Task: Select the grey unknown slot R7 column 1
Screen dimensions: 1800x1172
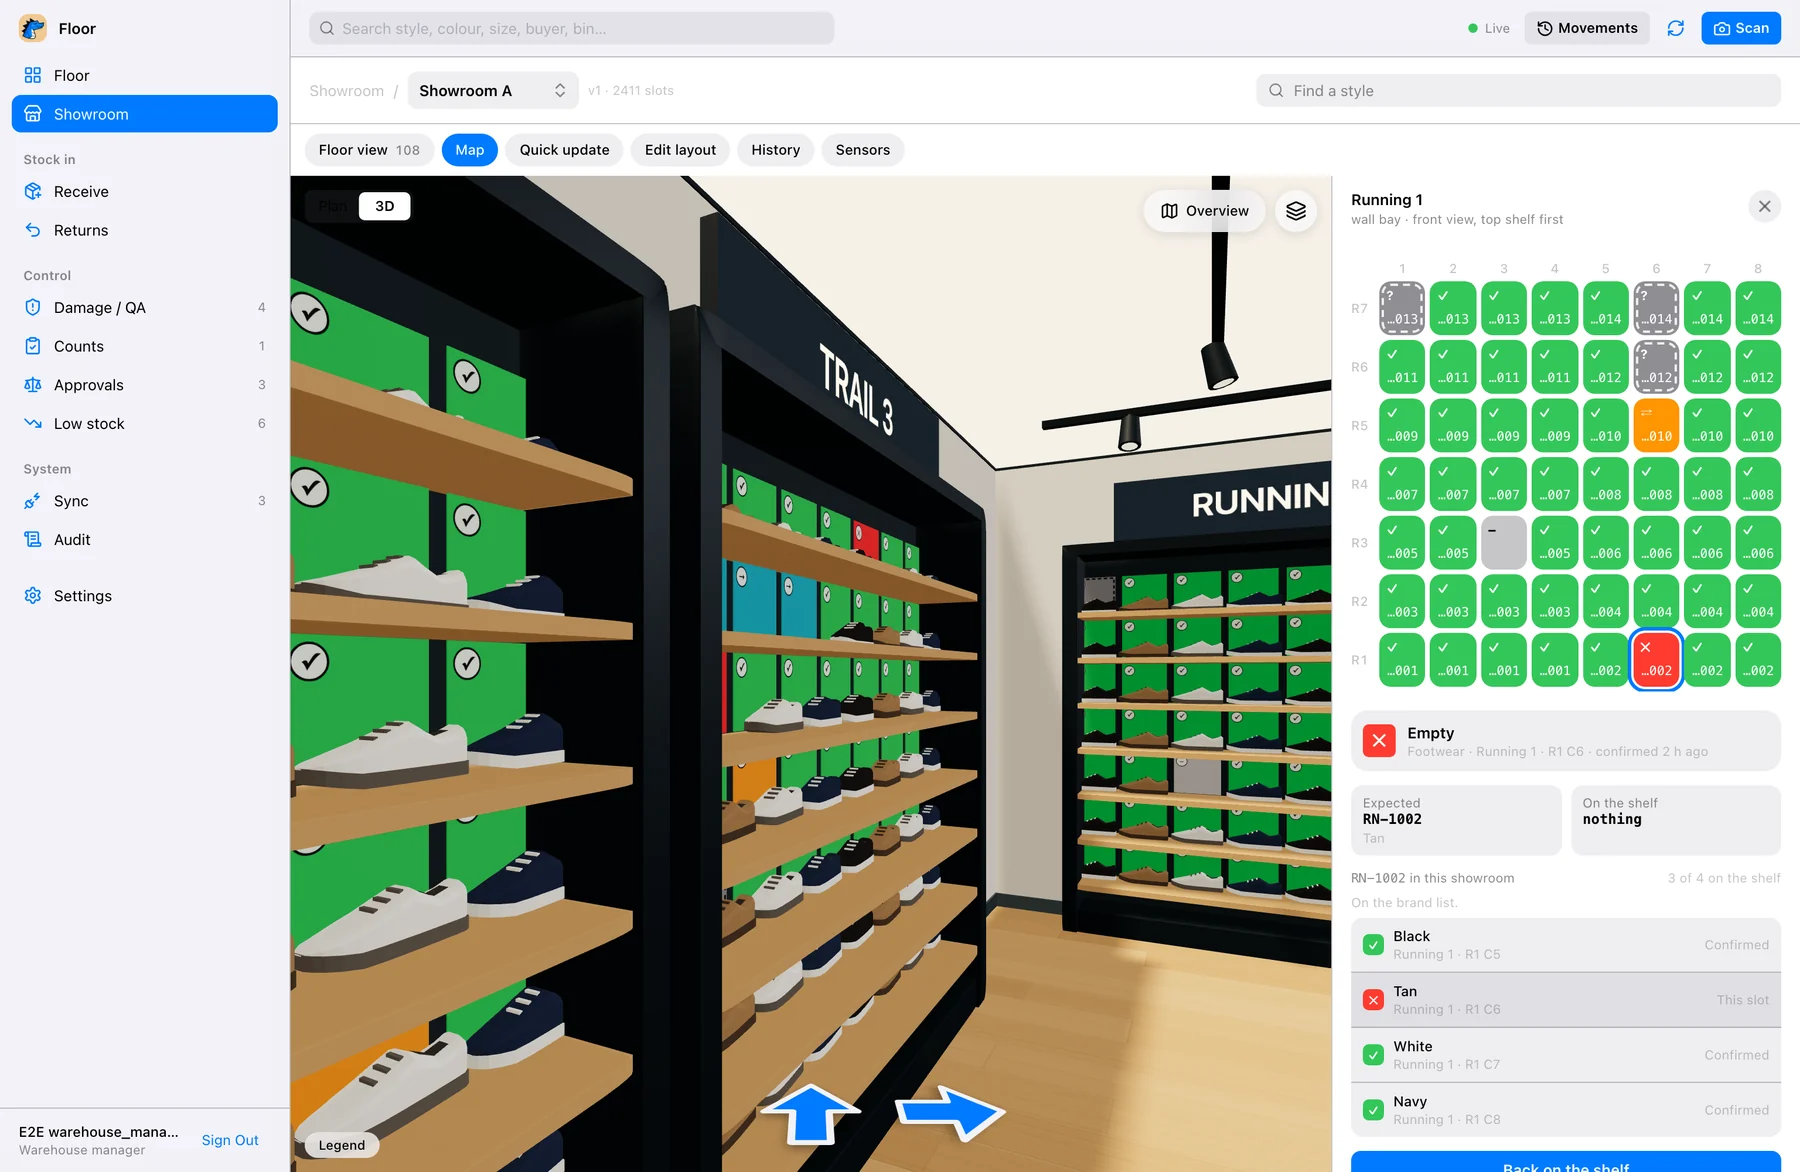Action: click(1402, 308)
